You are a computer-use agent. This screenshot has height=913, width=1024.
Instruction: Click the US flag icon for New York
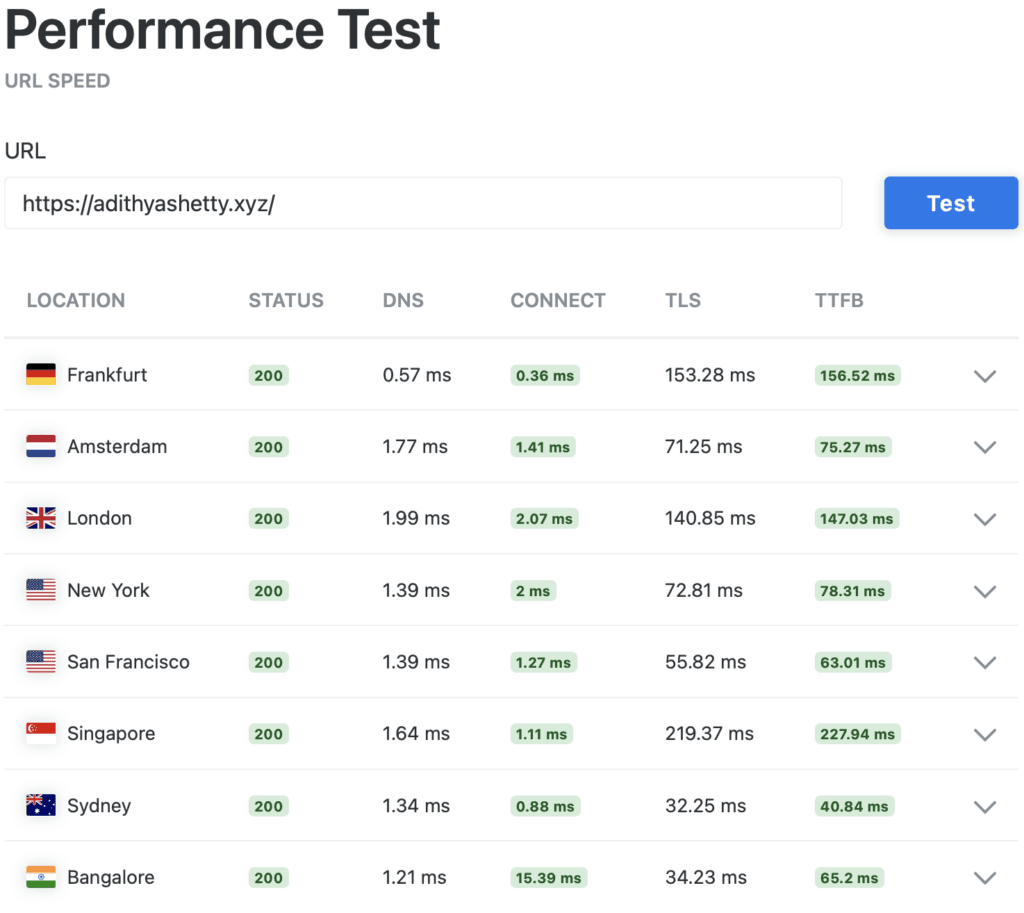click(x=40, y=590)
